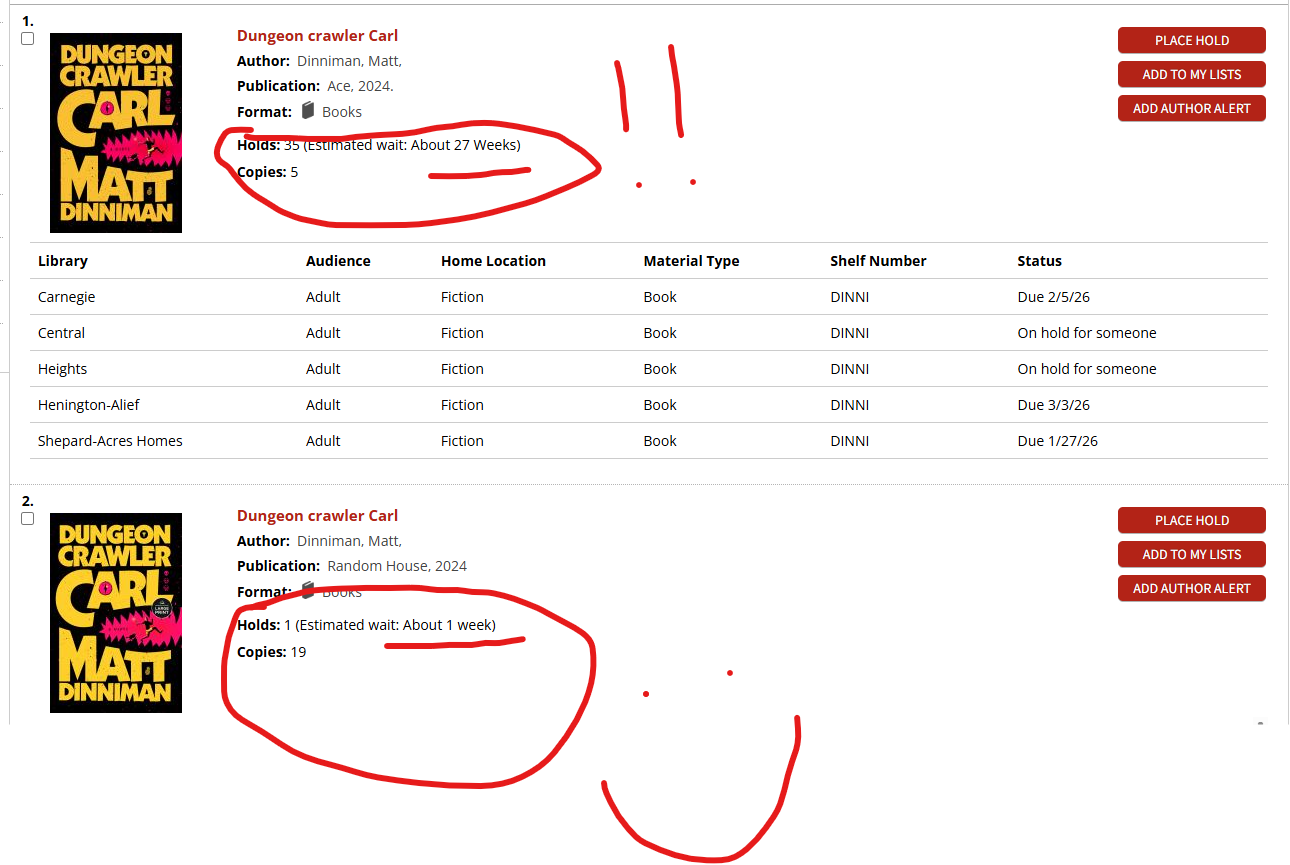Click the Material Type column header
The width and height of the screenshot is (1290, 865).
[x=691, y=261]
